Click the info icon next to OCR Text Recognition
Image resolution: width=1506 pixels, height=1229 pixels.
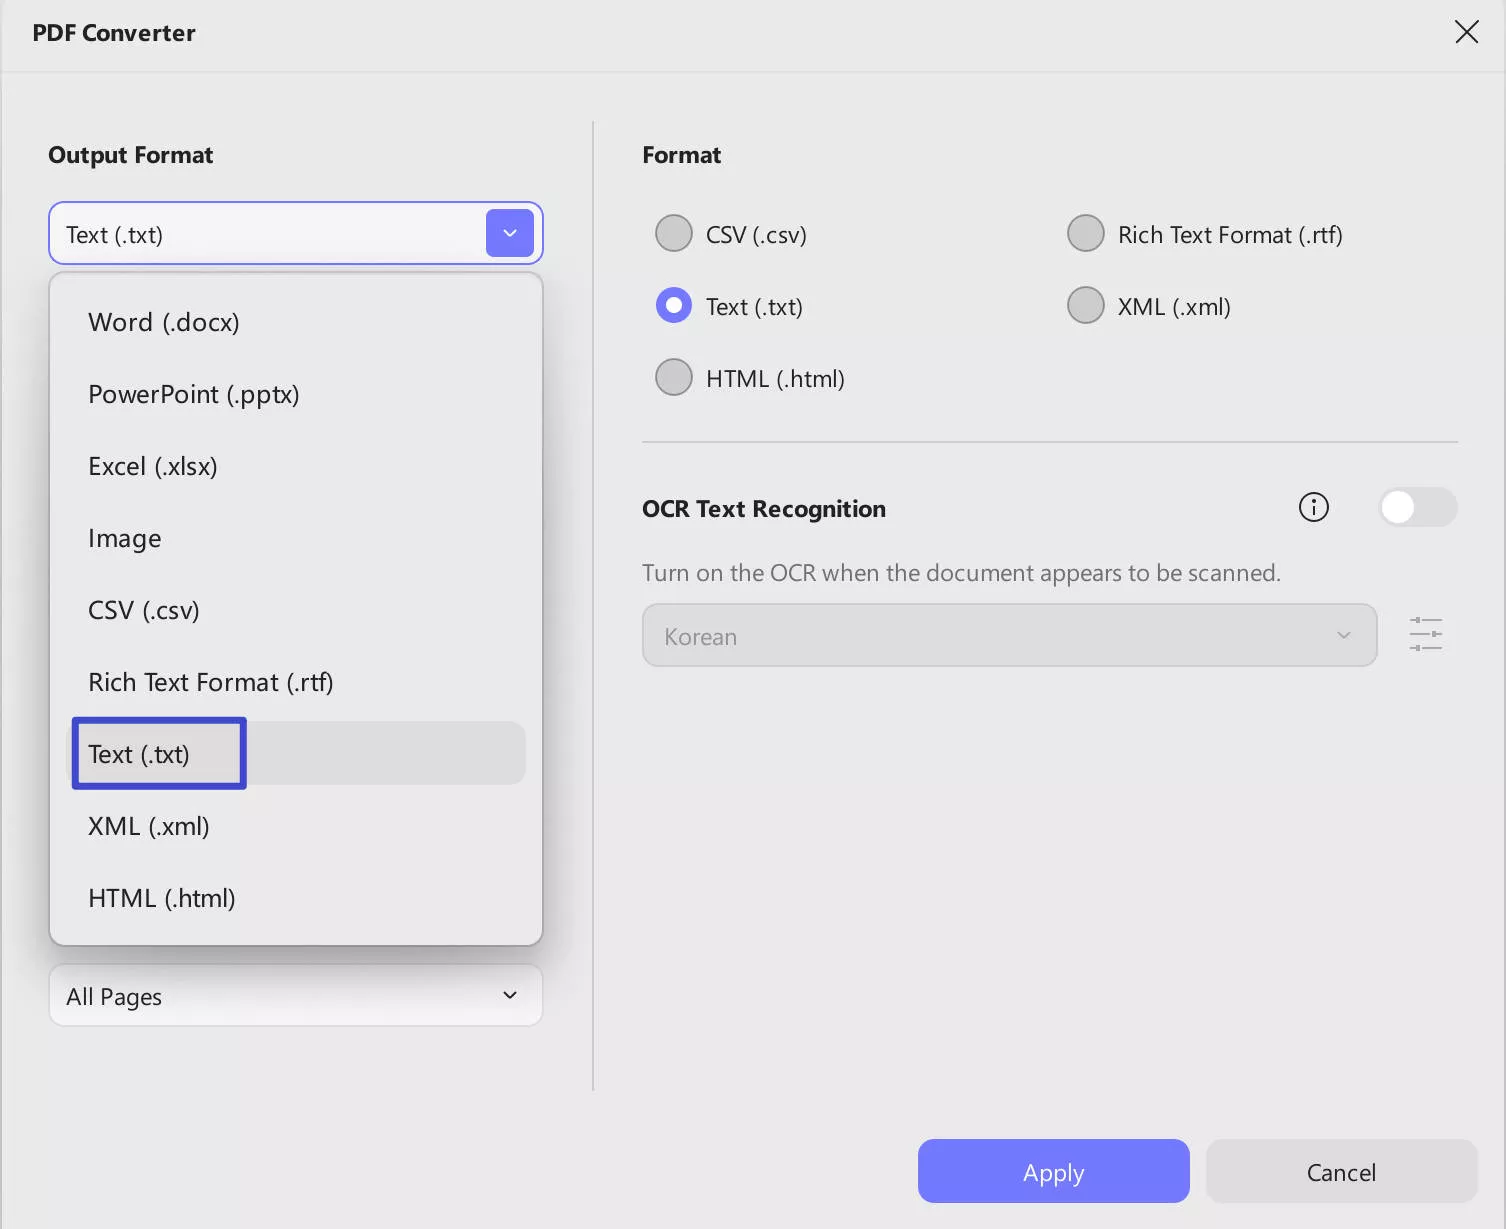[1313, 507]
